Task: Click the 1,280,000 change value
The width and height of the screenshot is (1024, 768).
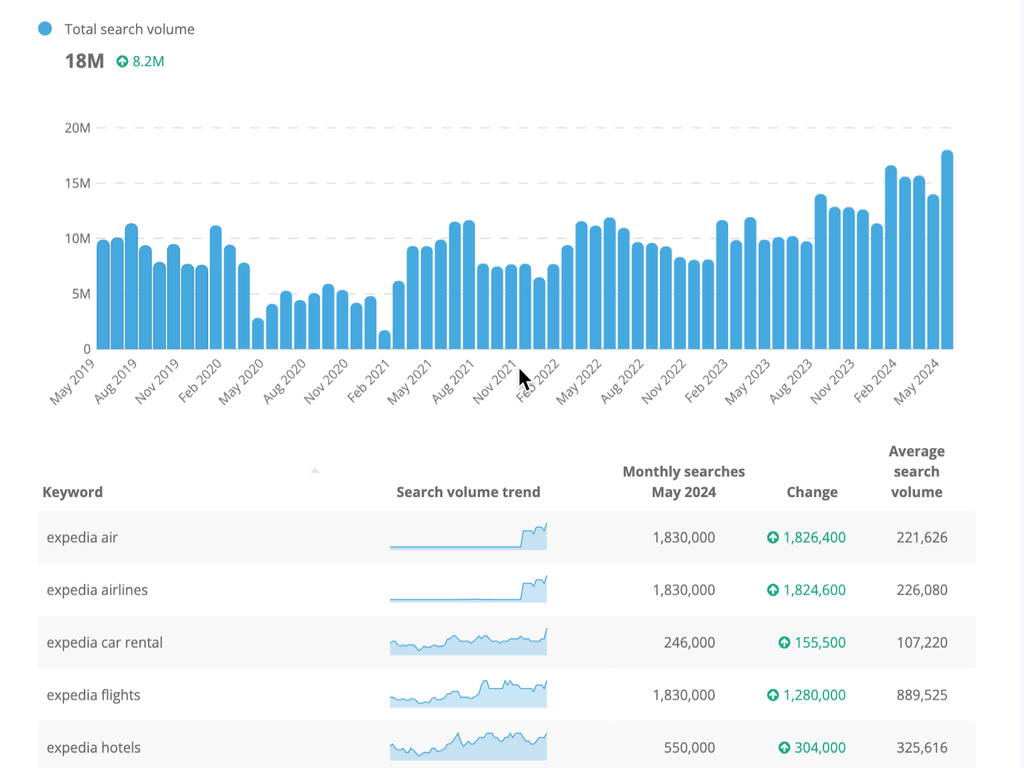Action: coord(814,695)
